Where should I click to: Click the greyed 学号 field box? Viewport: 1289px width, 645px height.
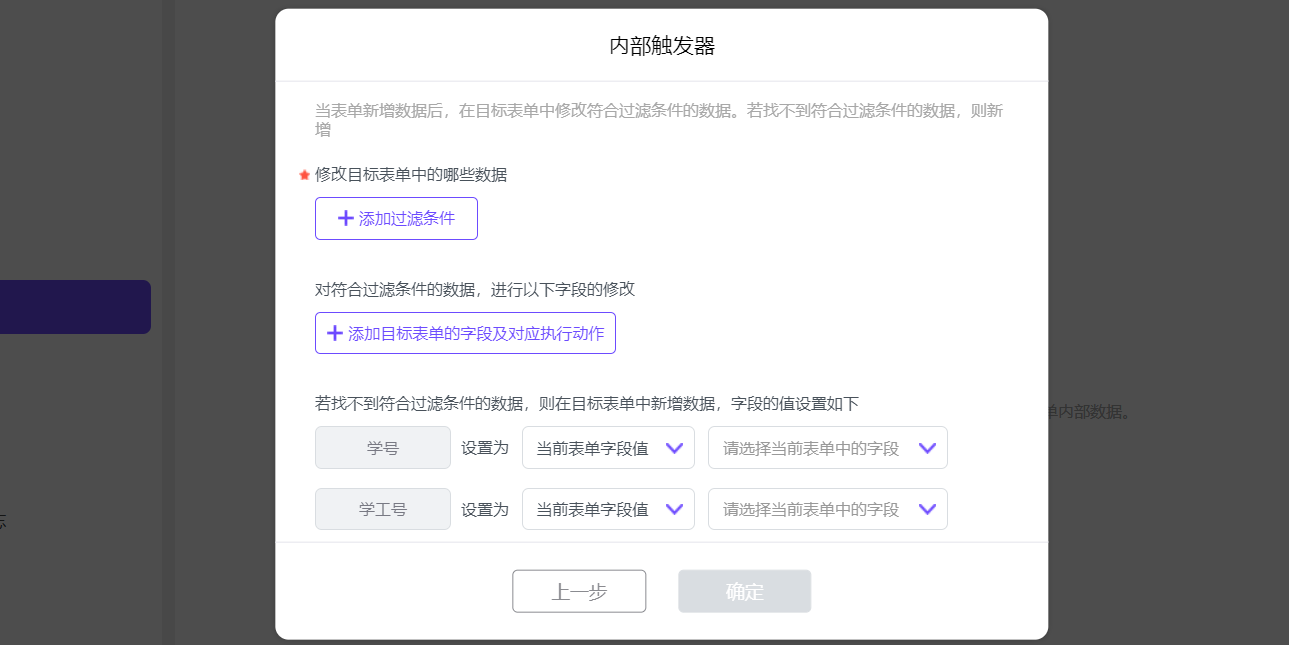click(x=383, y=448)
